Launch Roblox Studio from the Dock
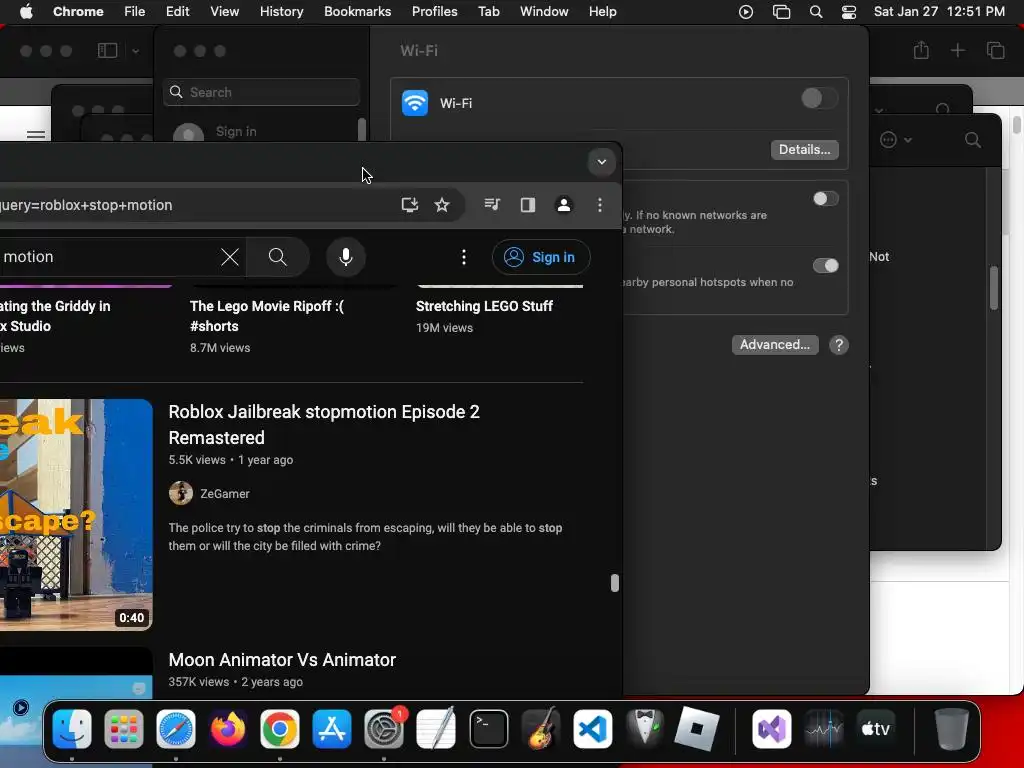Viewport: 1024px width, 768px height. [x=697, y=729]
